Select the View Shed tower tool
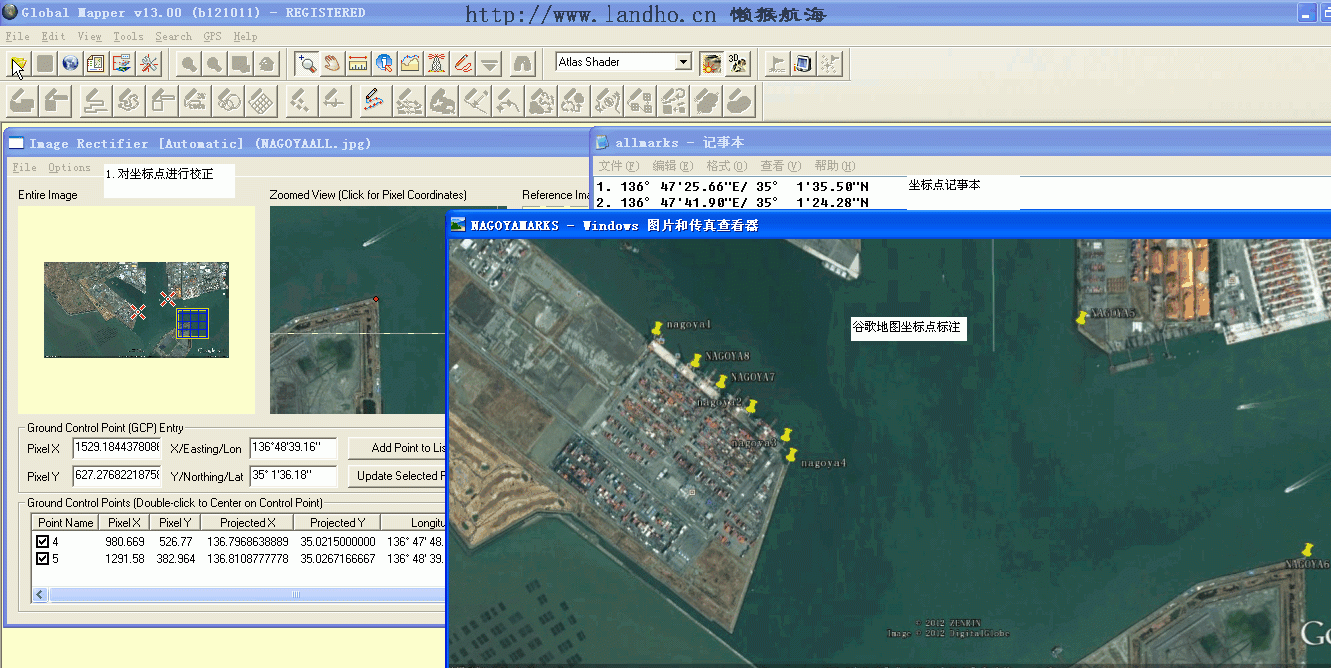This screenshot has width=1331, height=668. click(437, 64)
